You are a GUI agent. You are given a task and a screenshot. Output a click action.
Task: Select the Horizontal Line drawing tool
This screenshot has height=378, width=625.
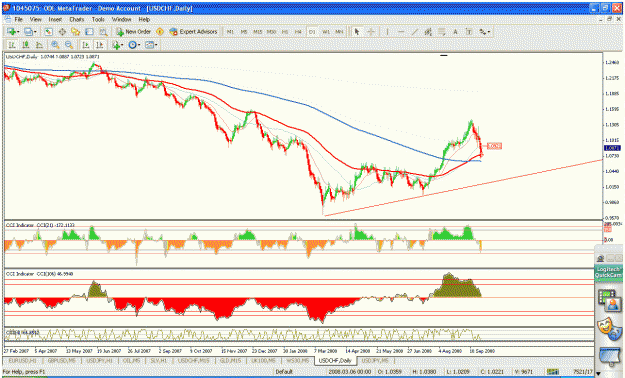pyautogui.click(x=401, y=32)
